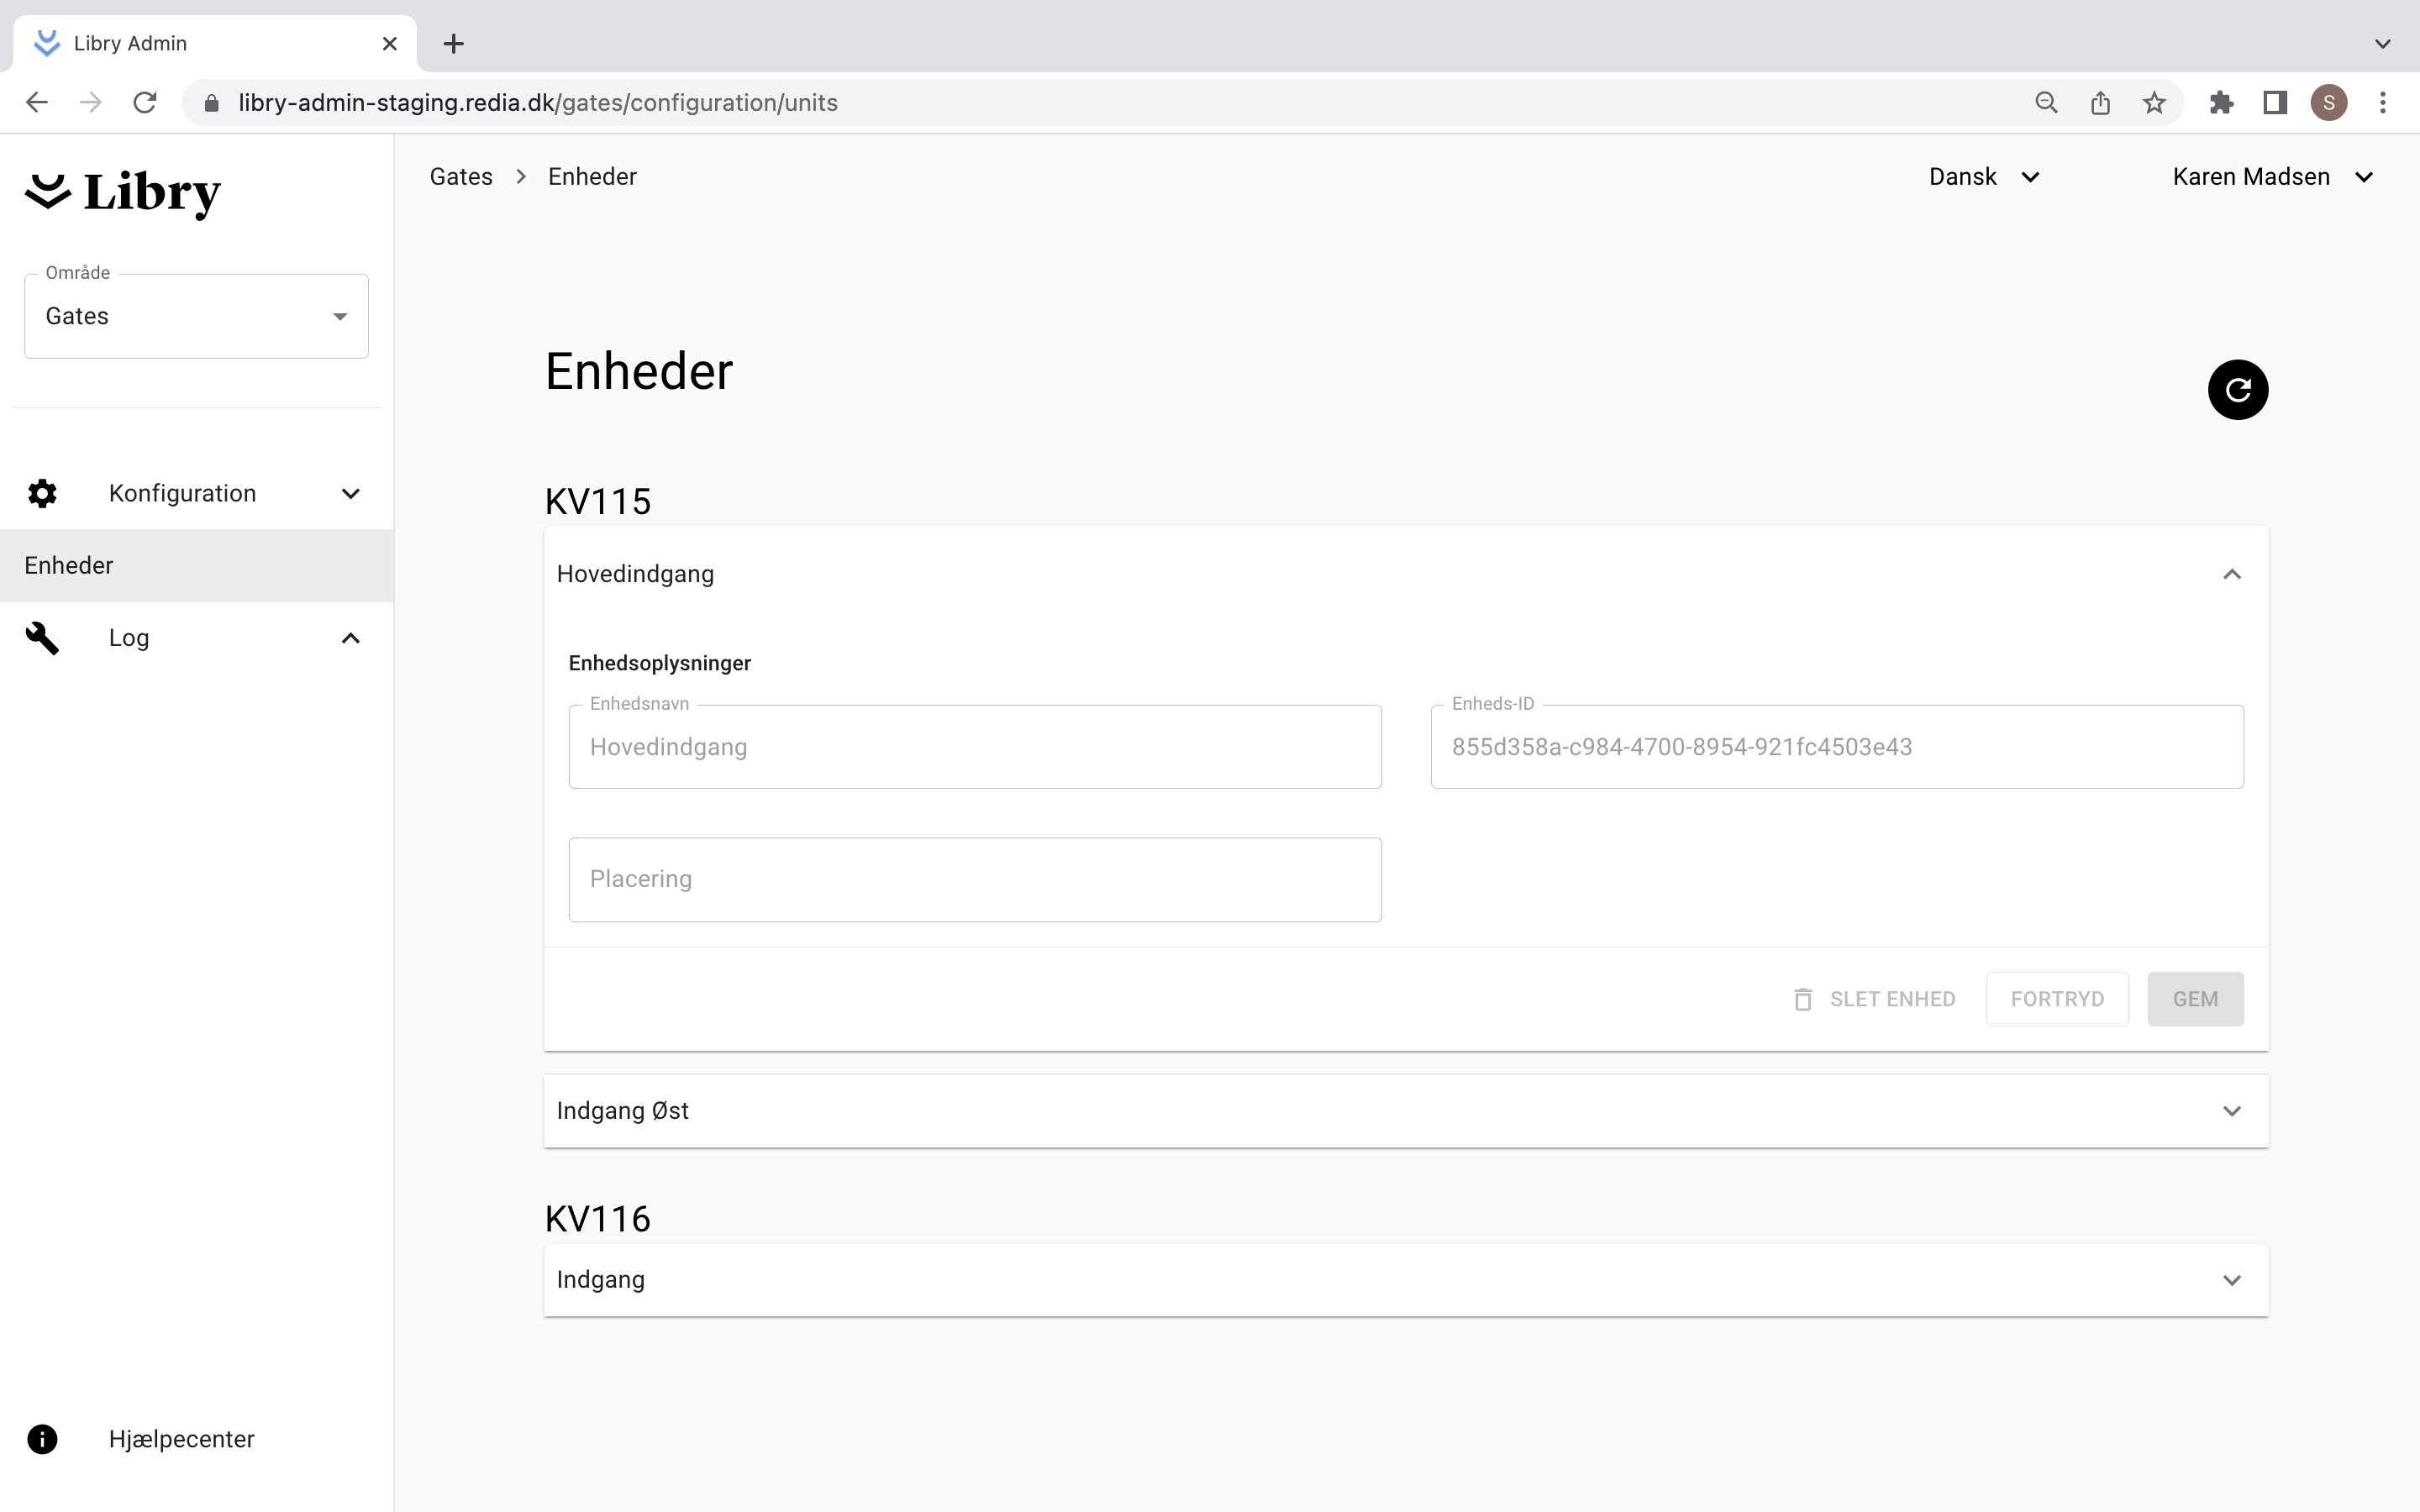Open the Dansk language dropdown
Viewport: 2420px width, 1512px height.
[x=1983, y=177]
